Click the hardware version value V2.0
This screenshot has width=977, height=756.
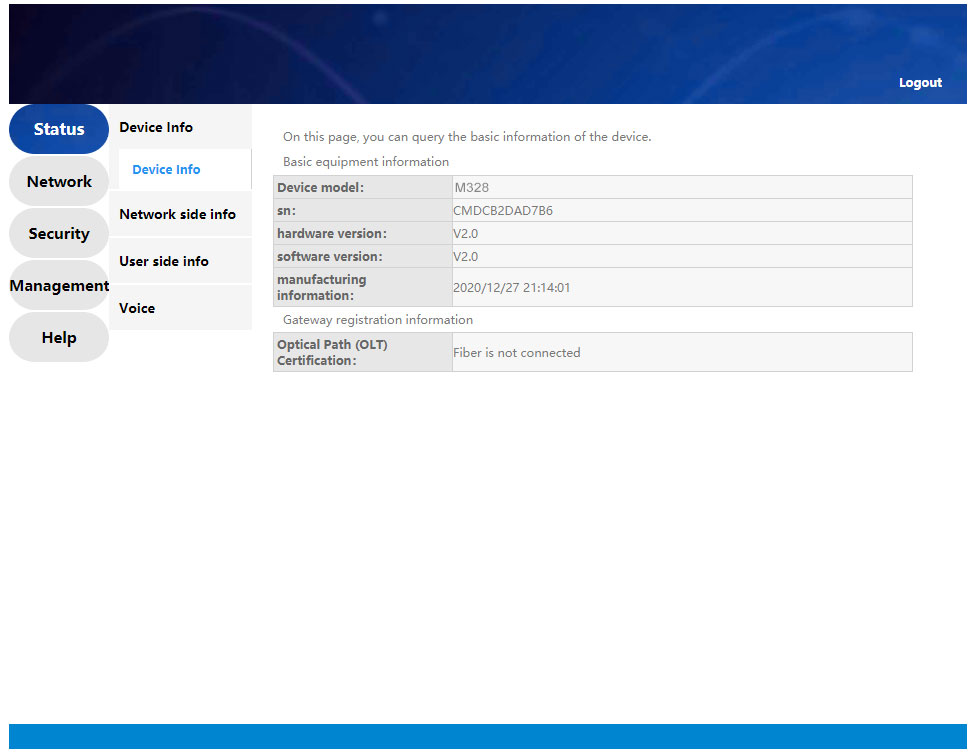(x=465, y=233)
